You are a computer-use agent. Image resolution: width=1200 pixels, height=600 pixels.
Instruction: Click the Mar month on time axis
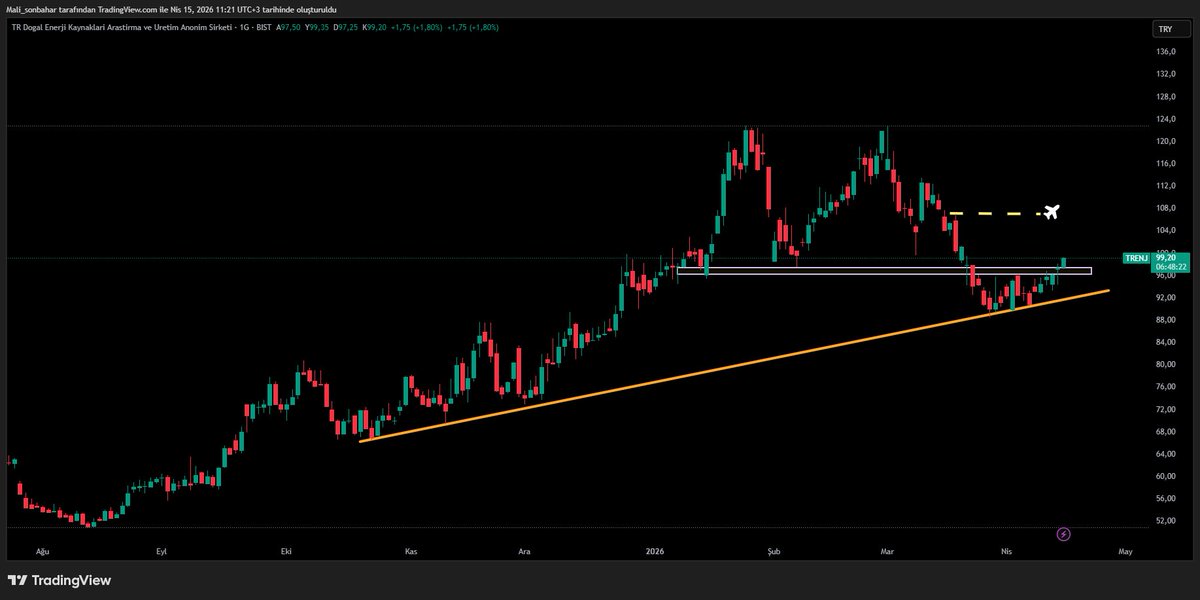tap(885, 550)
